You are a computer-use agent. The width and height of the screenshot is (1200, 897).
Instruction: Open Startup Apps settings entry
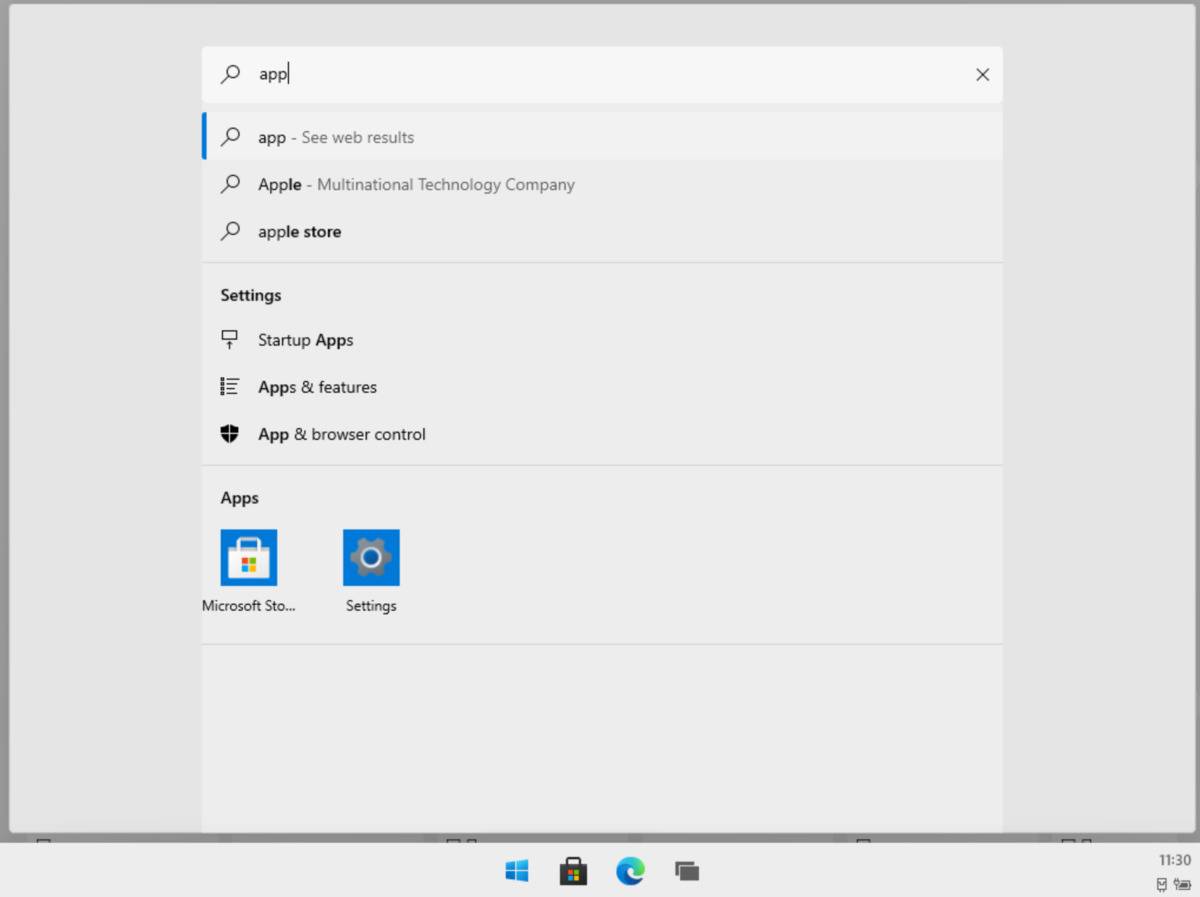tap(305, 340)
